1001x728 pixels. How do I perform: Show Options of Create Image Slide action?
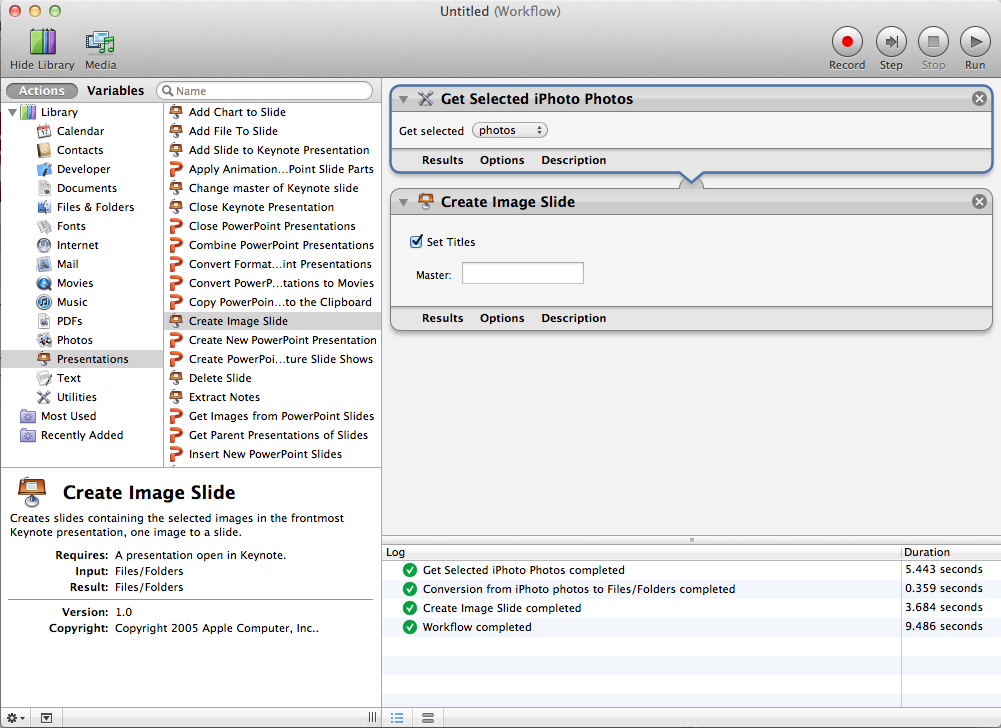[502, 318]
